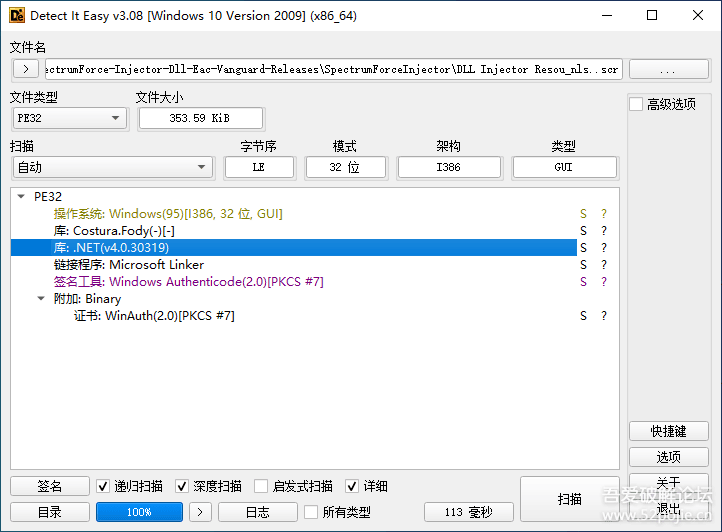
Task: Click the S button on the Microsoft Linker row
Action: (x=583, y=265)
